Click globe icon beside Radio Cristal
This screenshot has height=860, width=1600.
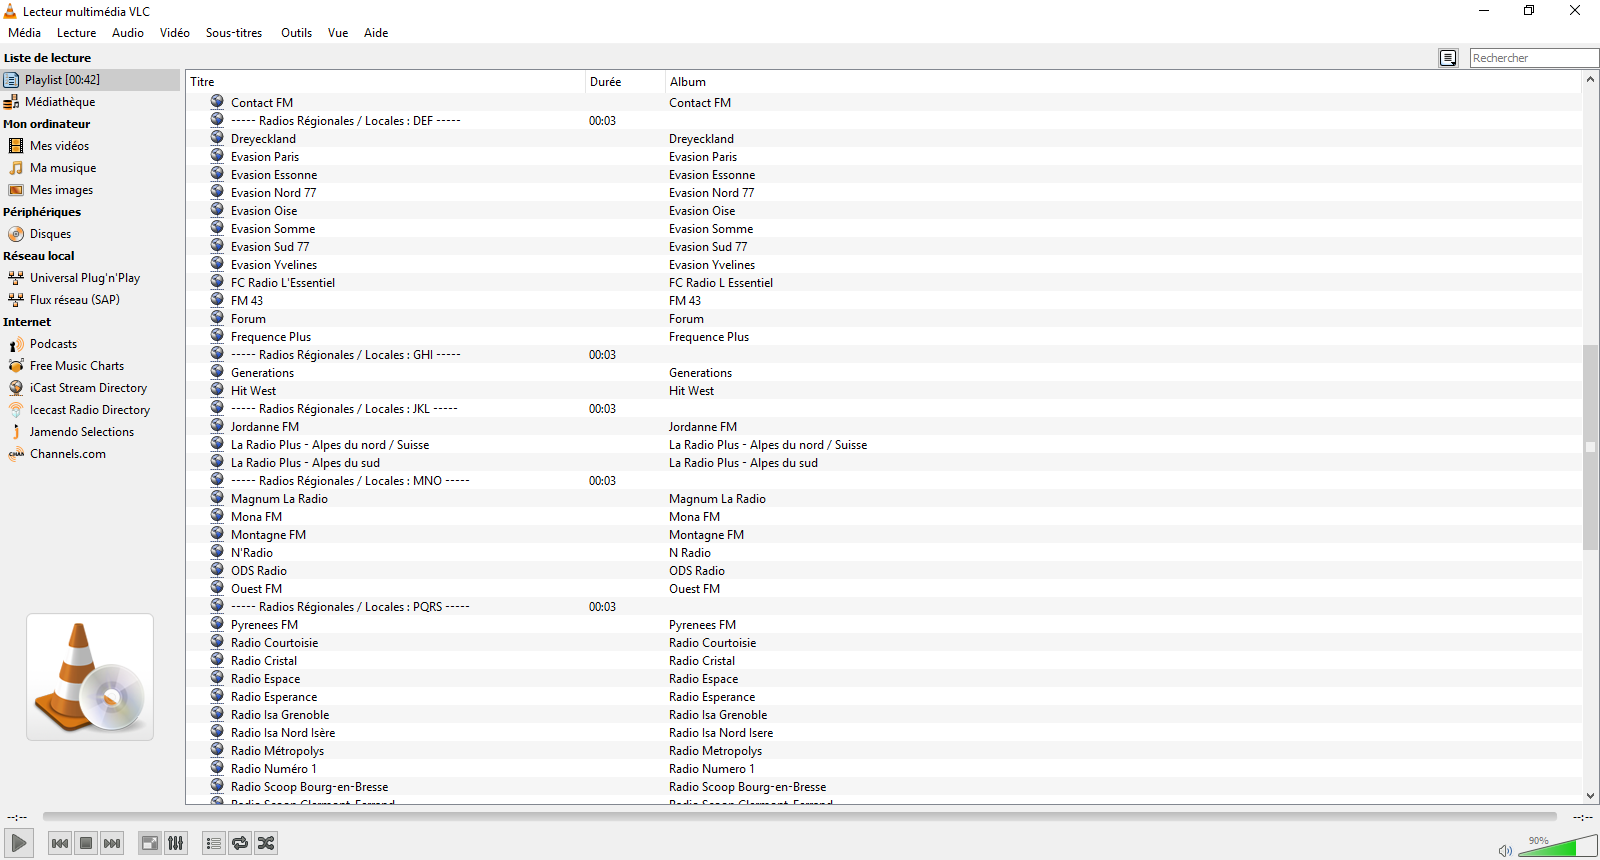pos(217,659)
